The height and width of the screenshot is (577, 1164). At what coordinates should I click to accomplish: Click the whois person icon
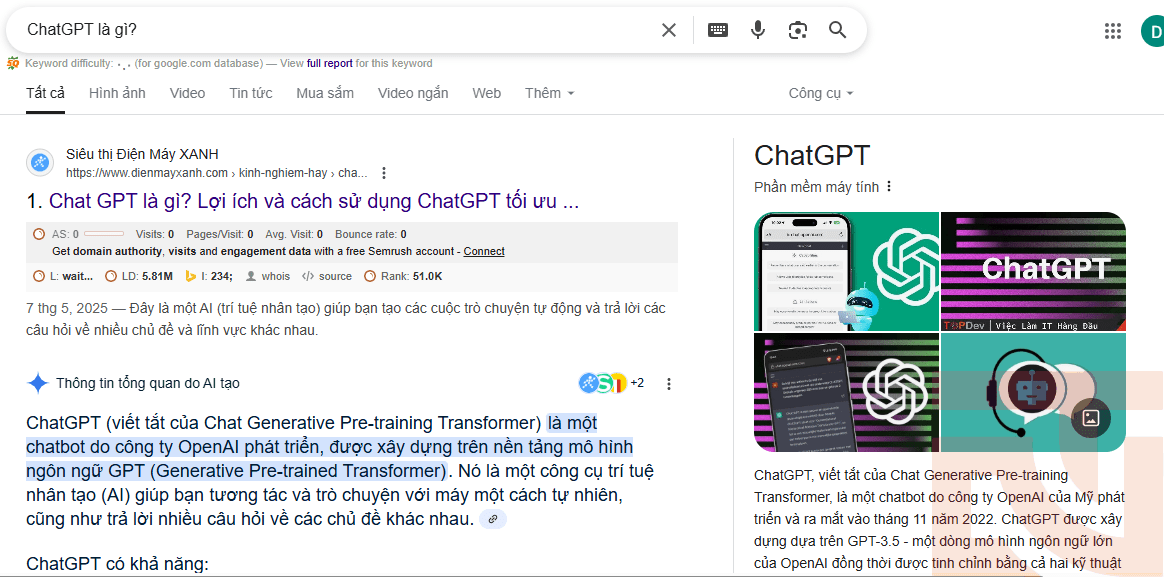[x=251, y=276]
